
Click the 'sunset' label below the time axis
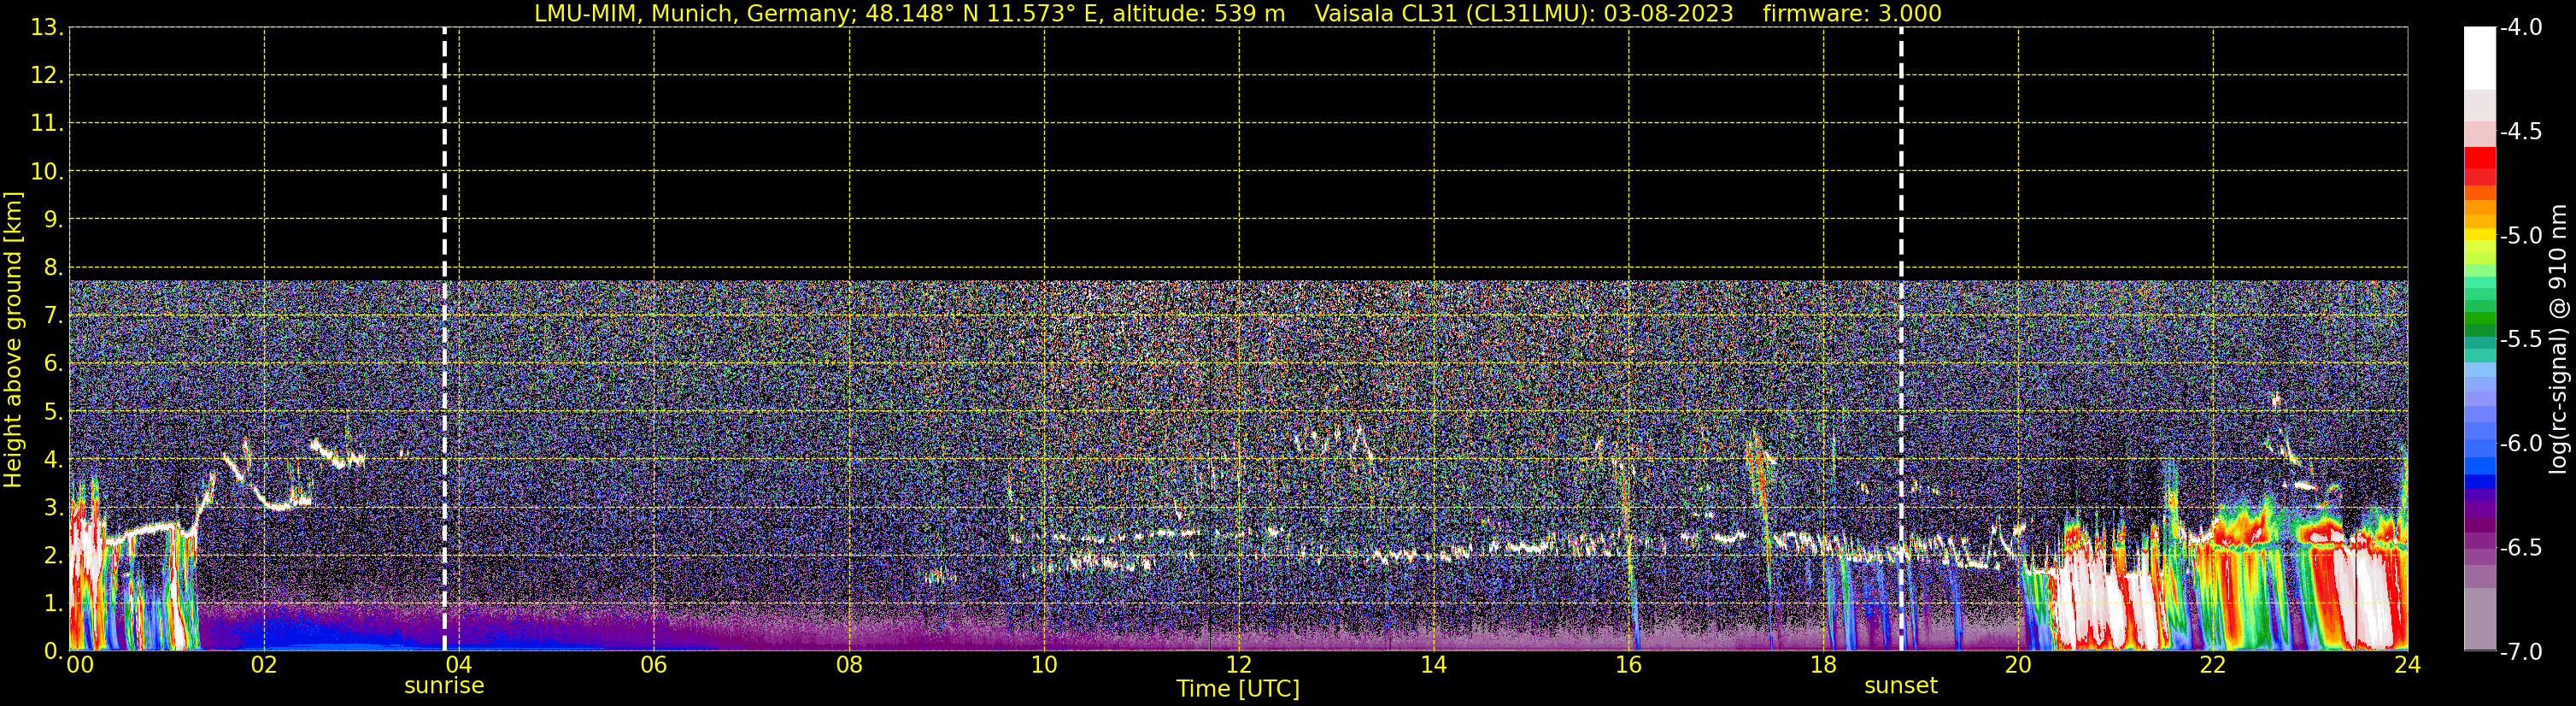click(x=1900, y=686)
